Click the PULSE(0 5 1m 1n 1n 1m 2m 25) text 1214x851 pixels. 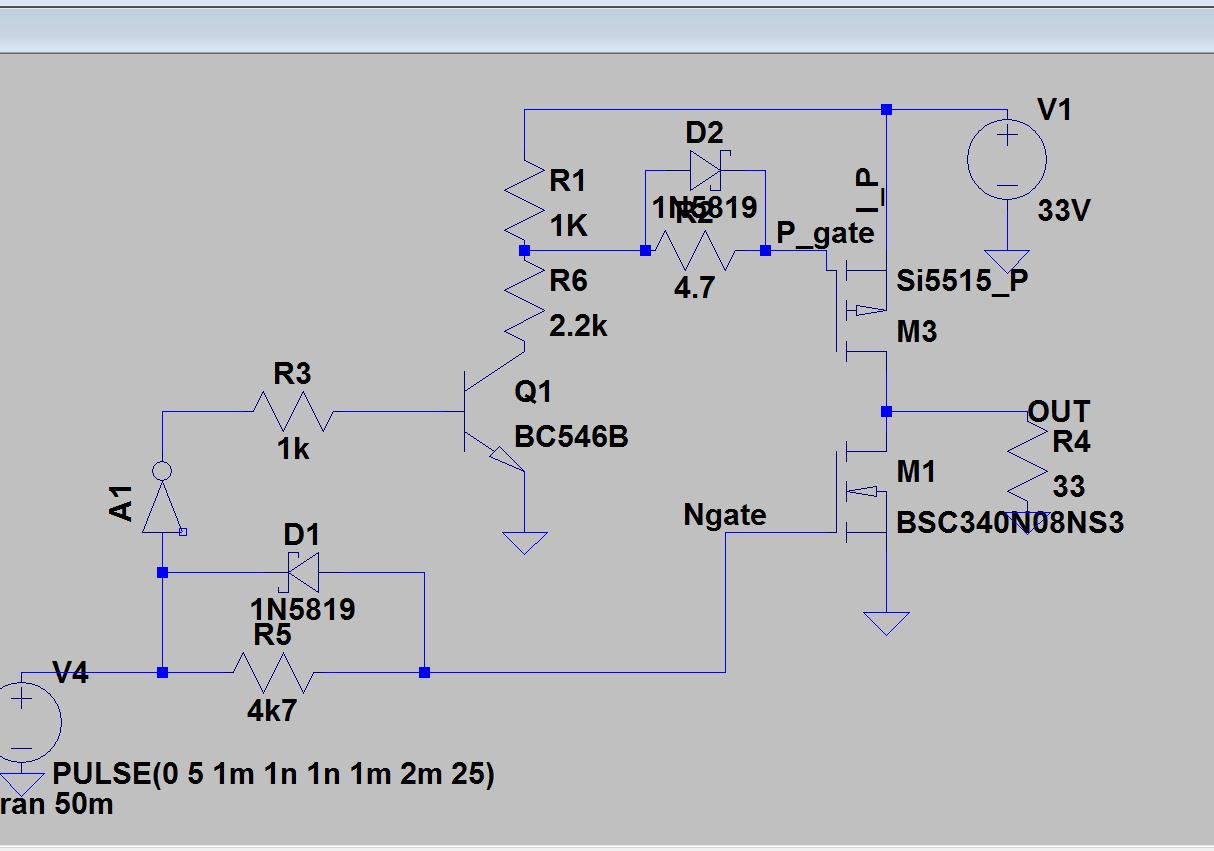[x=274, y=773]
